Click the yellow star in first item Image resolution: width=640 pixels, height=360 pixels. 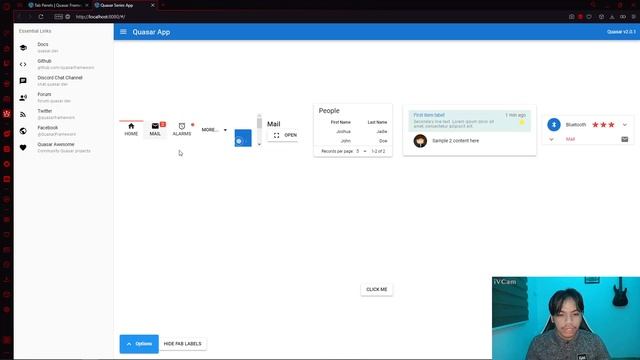(x=522, y=122)
